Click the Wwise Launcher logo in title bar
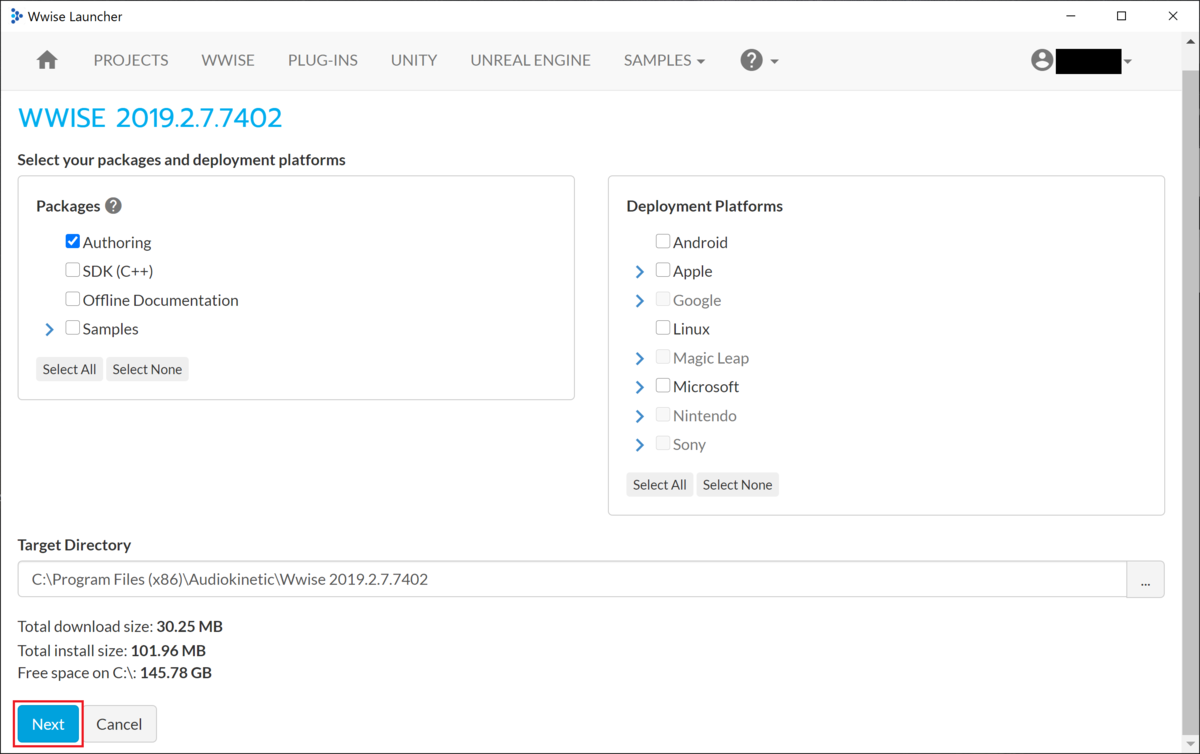The image size is (1200, 754). tap(16, 16)
